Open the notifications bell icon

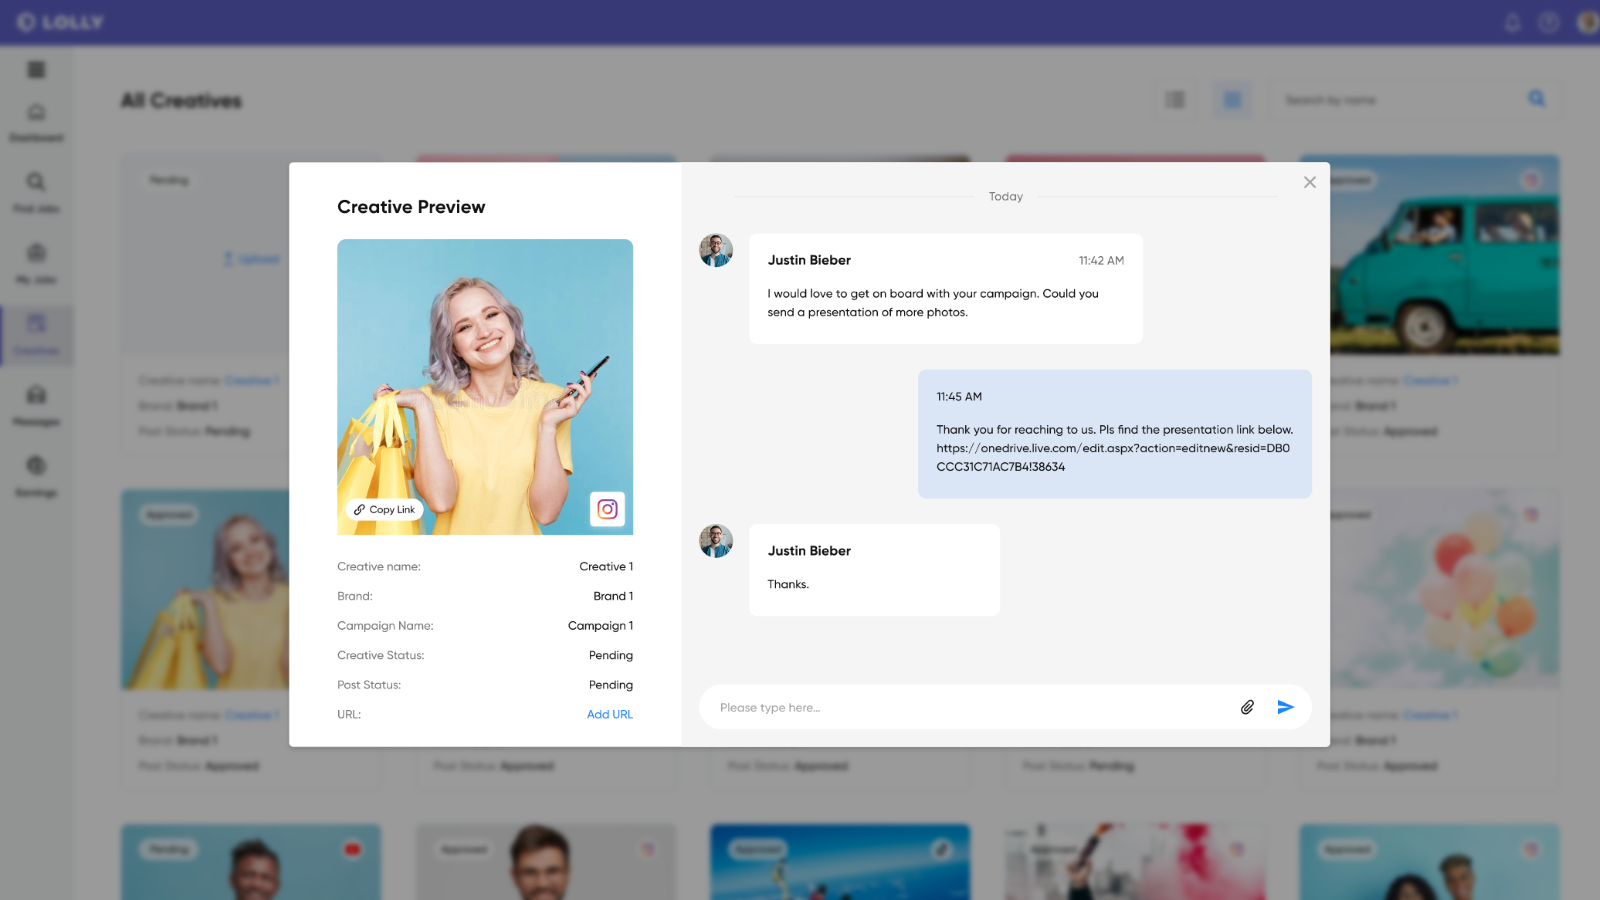[x=1512, y=22]
